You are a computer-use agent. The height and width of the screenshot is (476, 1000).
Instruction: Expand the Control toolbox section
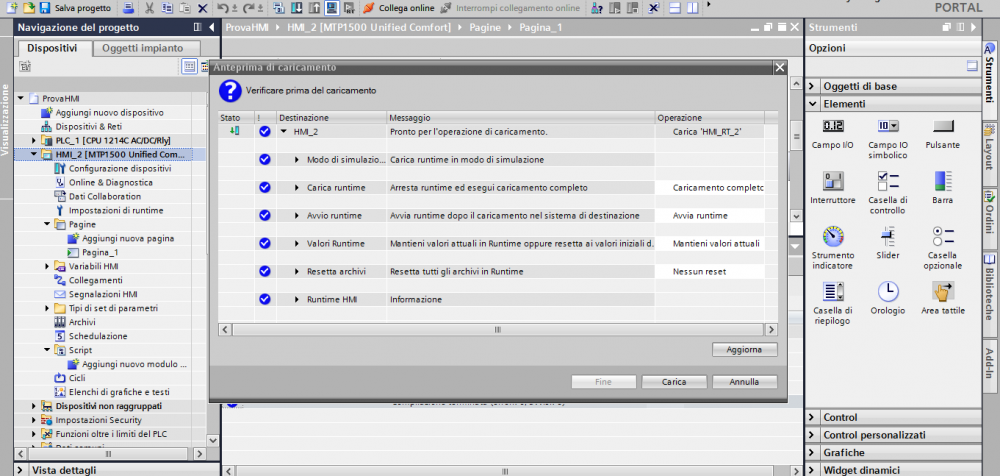click(x=812, y=417)
